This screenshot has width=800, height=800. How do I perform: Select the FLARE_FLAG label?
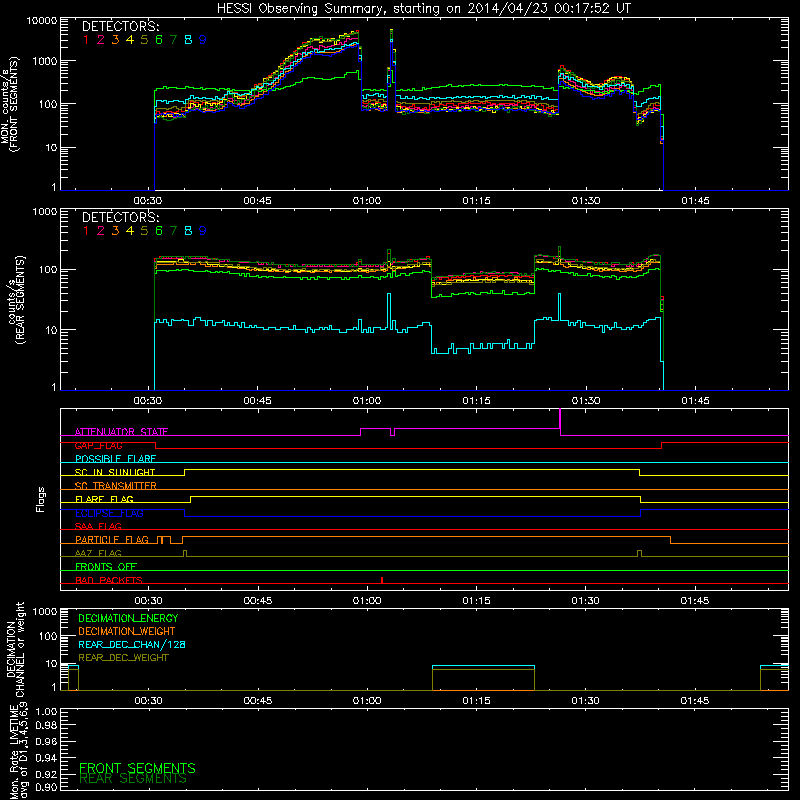point(104,499)
